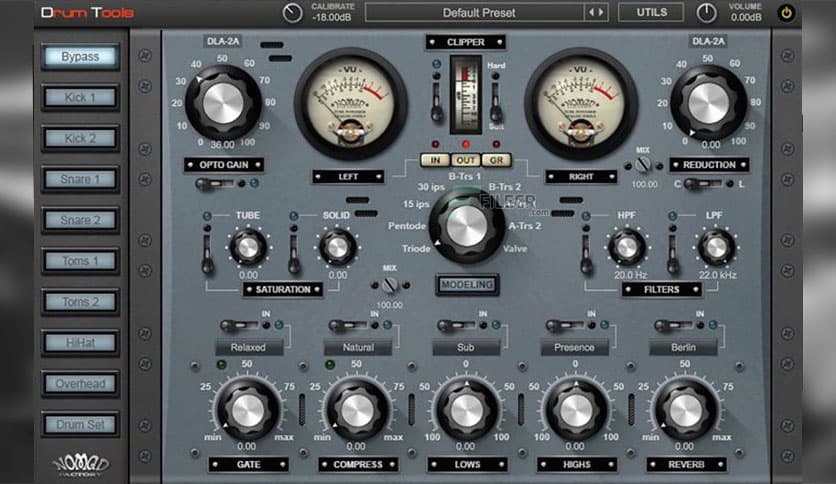Screen dimensions: 836x484
Task: Select the Snare 2 preset
Action: (80, 220)
